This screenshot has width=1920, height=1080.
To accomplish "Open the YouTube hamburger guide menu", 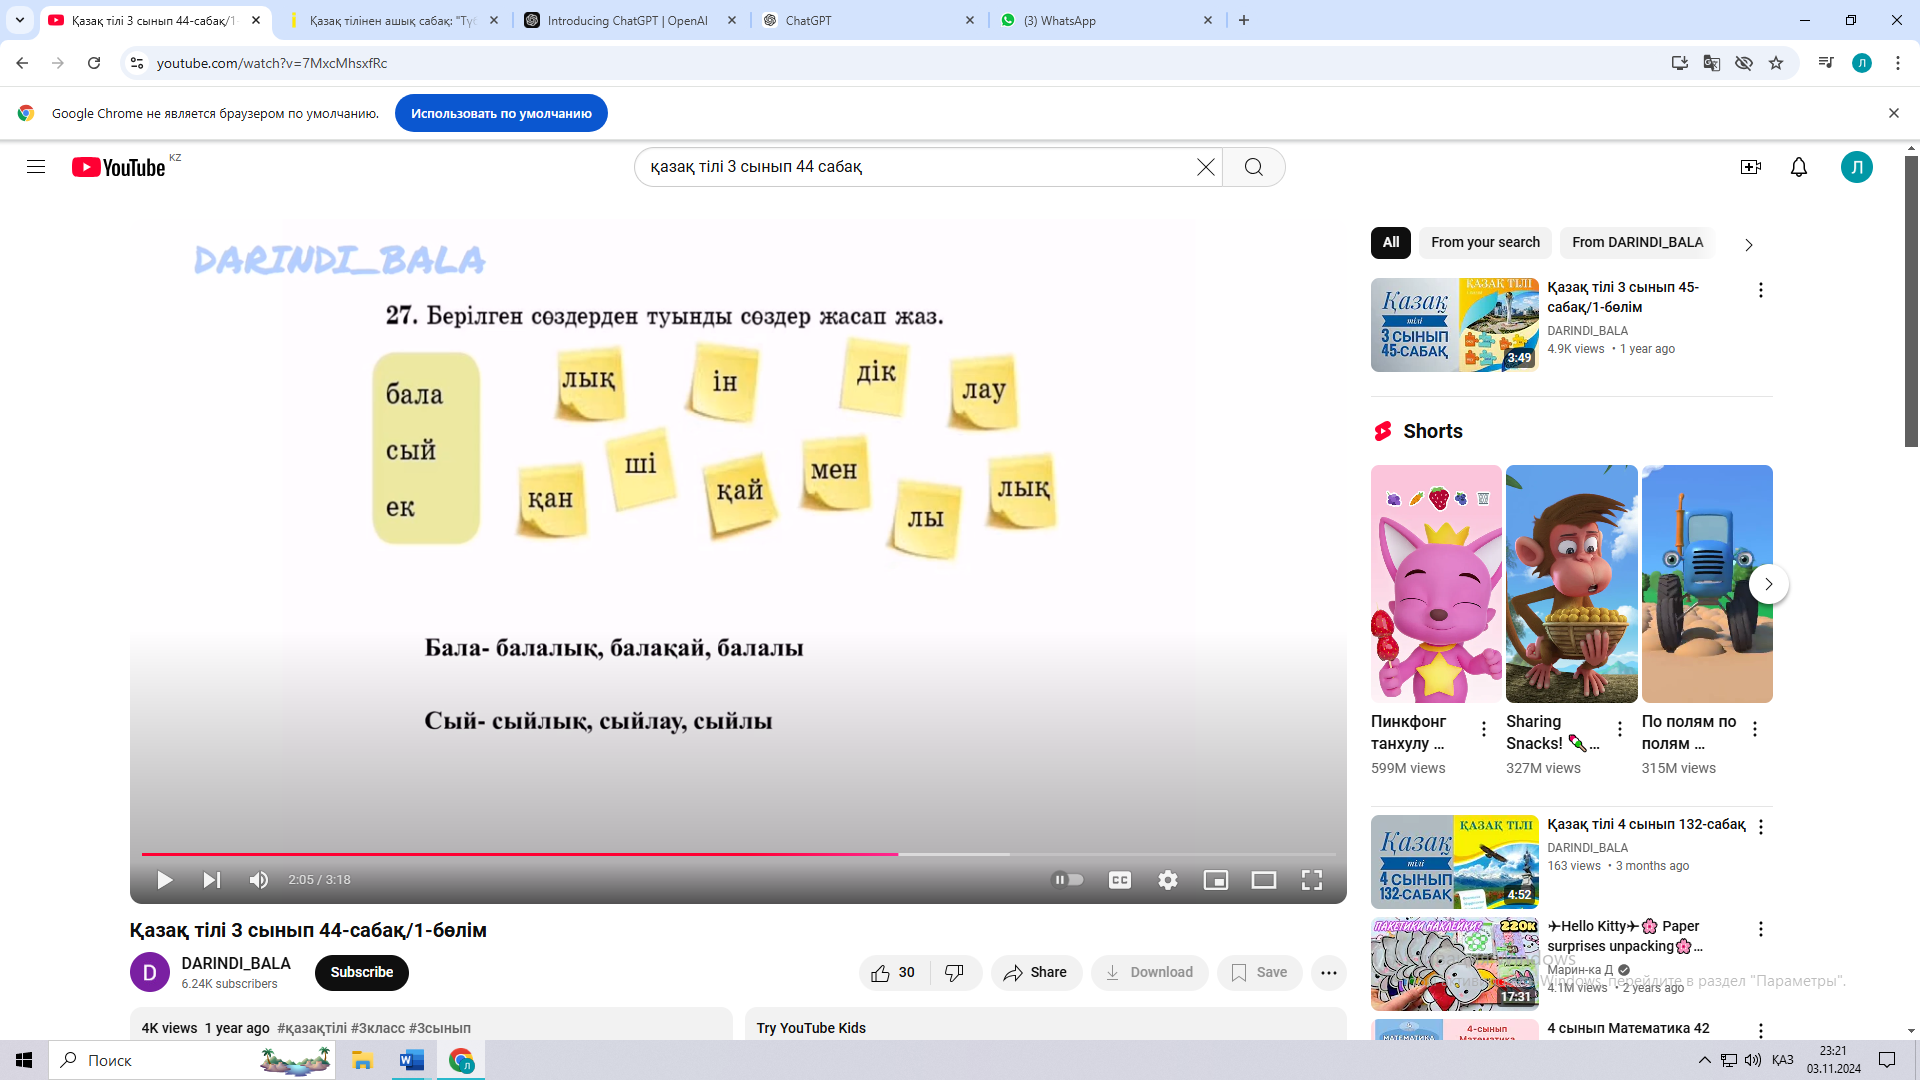I will tap(36, 167).
